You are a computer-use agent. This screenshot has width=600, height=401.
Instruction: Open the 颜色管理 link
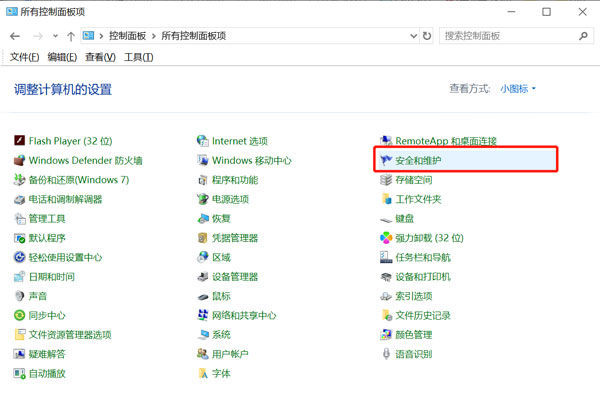click(x=414, y=335)
